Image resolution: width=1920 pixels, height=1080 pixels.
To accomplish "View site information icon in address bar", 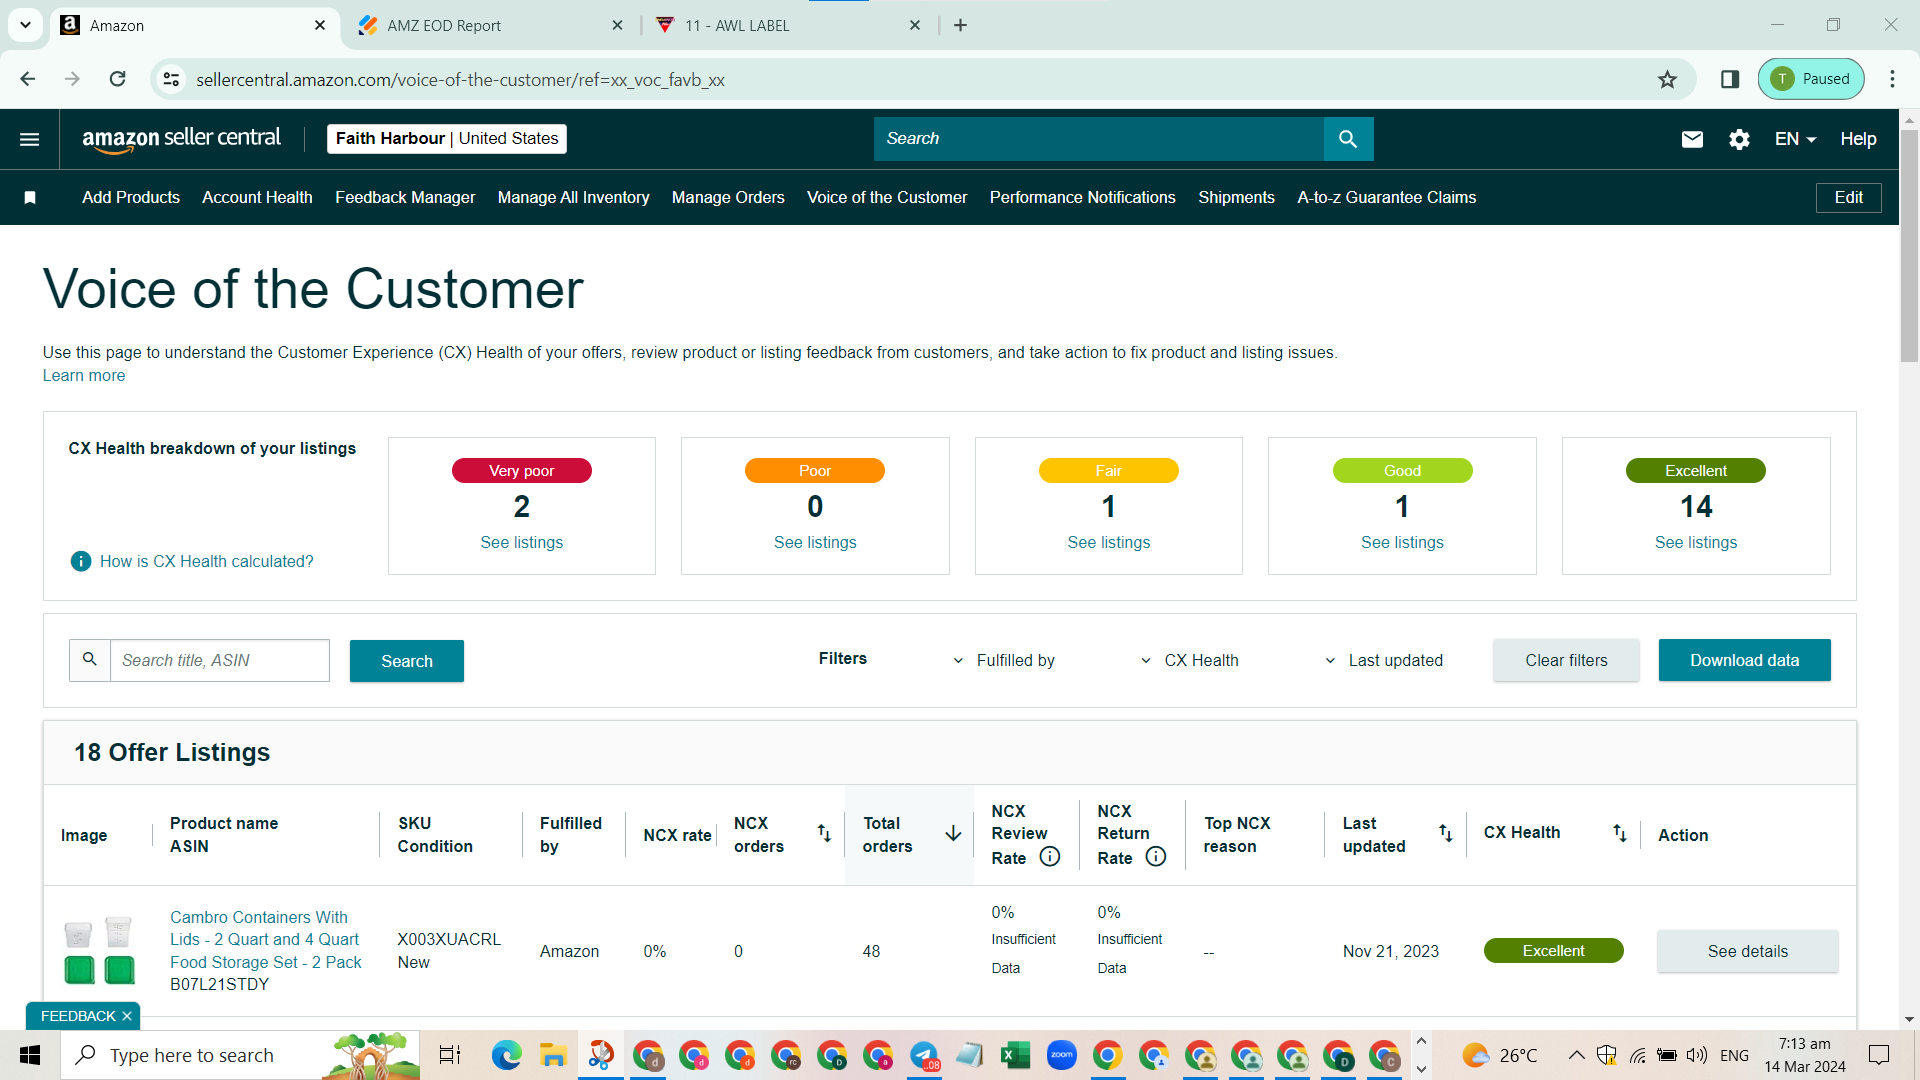I will click(172, 79).
